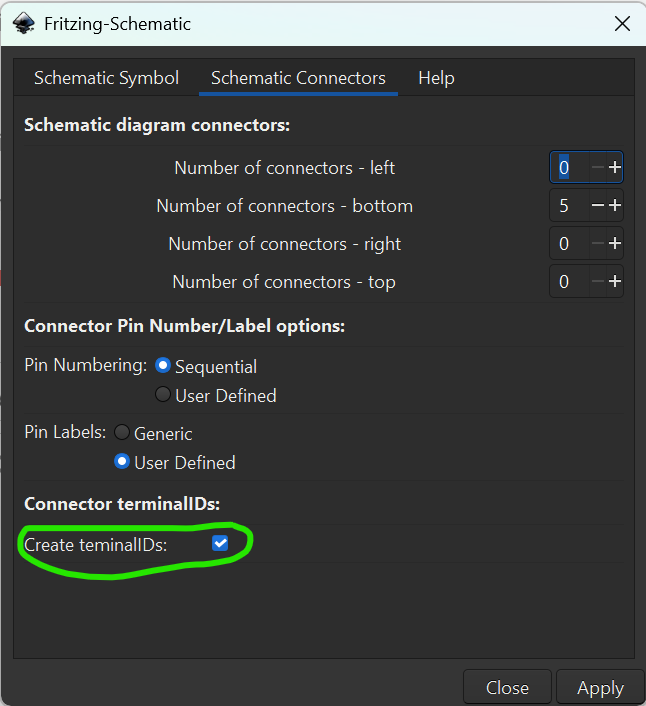Image resolution: width=646 pixels, height=706 pixels.
Task: Click the Apply button
Action: click(600, 688)
